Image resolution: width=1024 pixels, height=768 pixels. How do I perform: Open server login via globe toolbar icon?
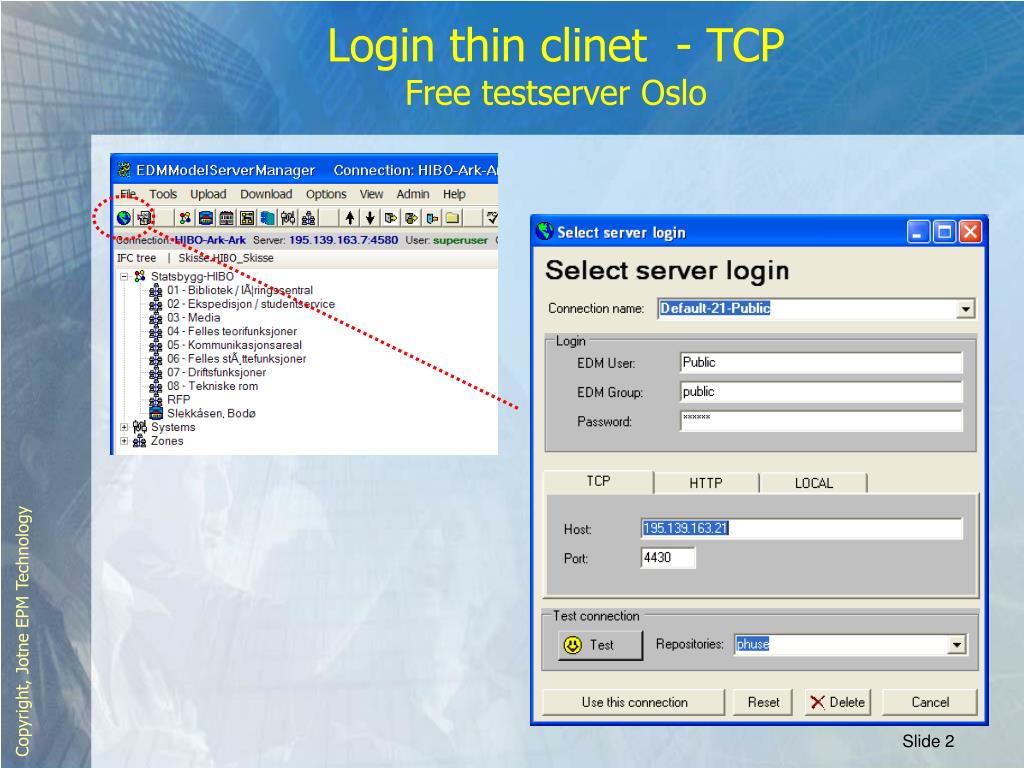coord(124,217)
